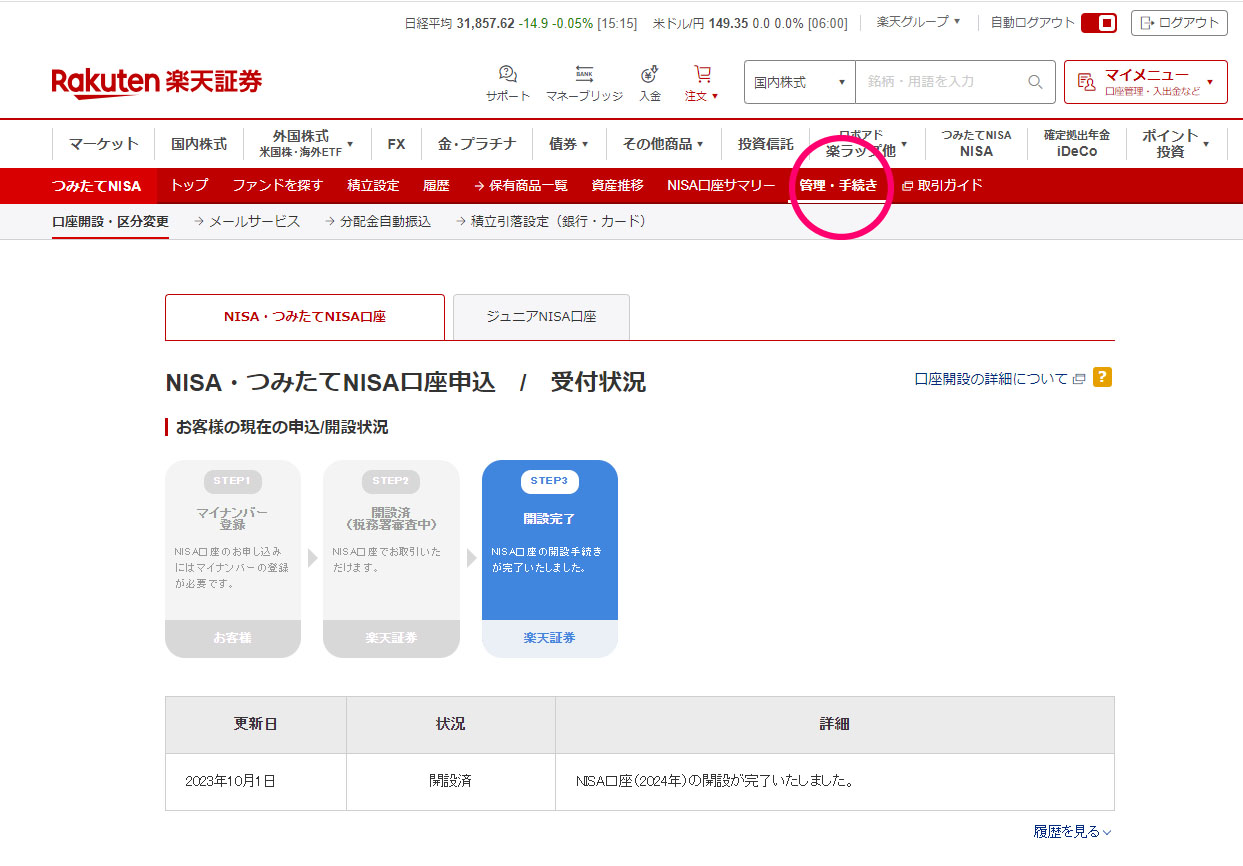
Task: Click the deposit (入金) yen icon
Action: click(650, 75)
